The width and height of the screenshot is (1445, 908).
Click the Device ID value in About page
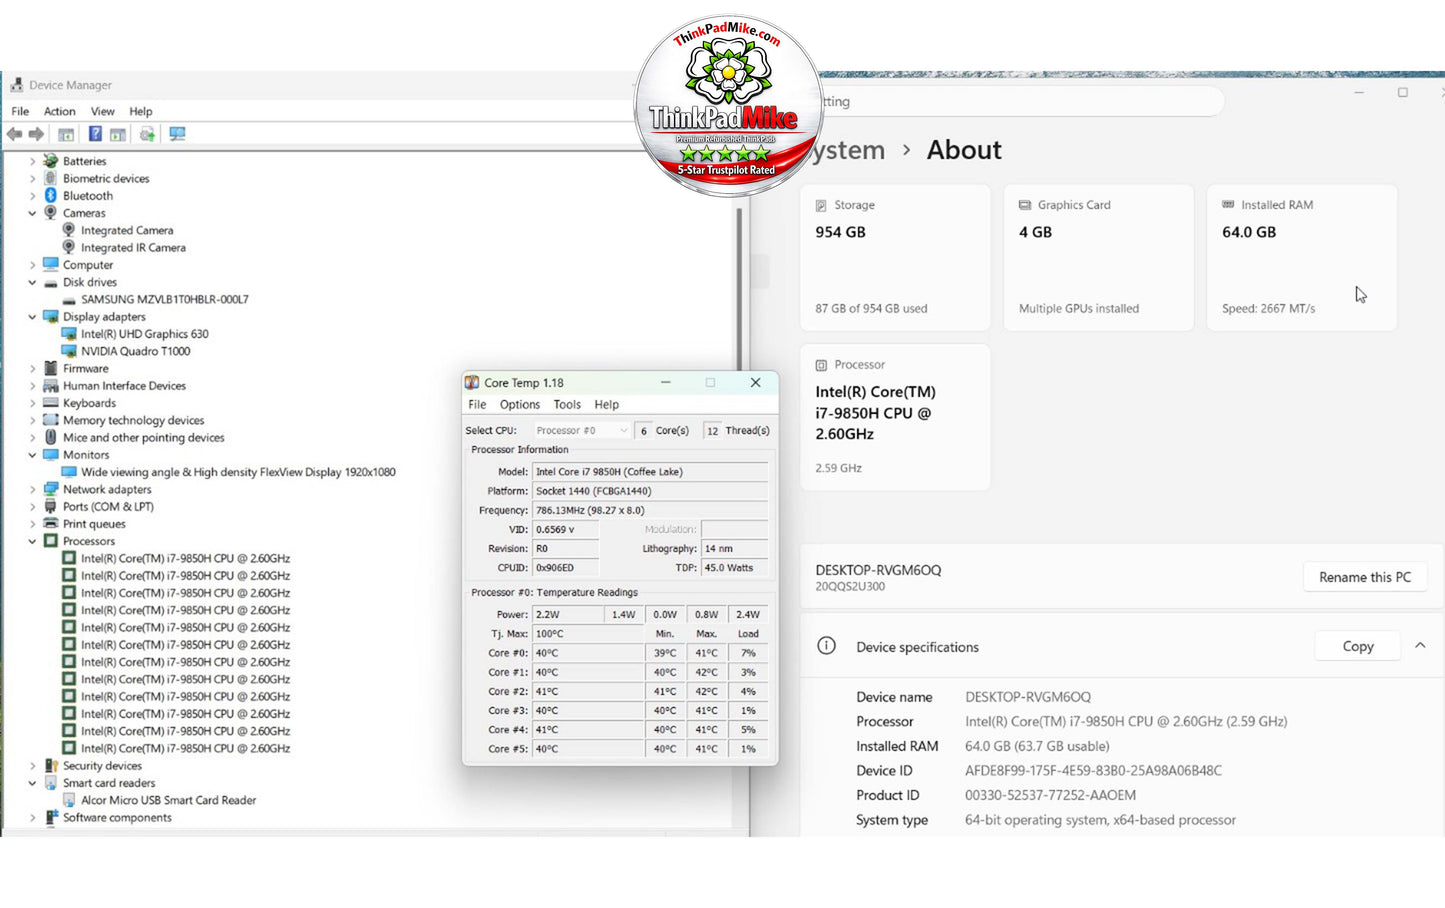click(x=1093, y=771)
